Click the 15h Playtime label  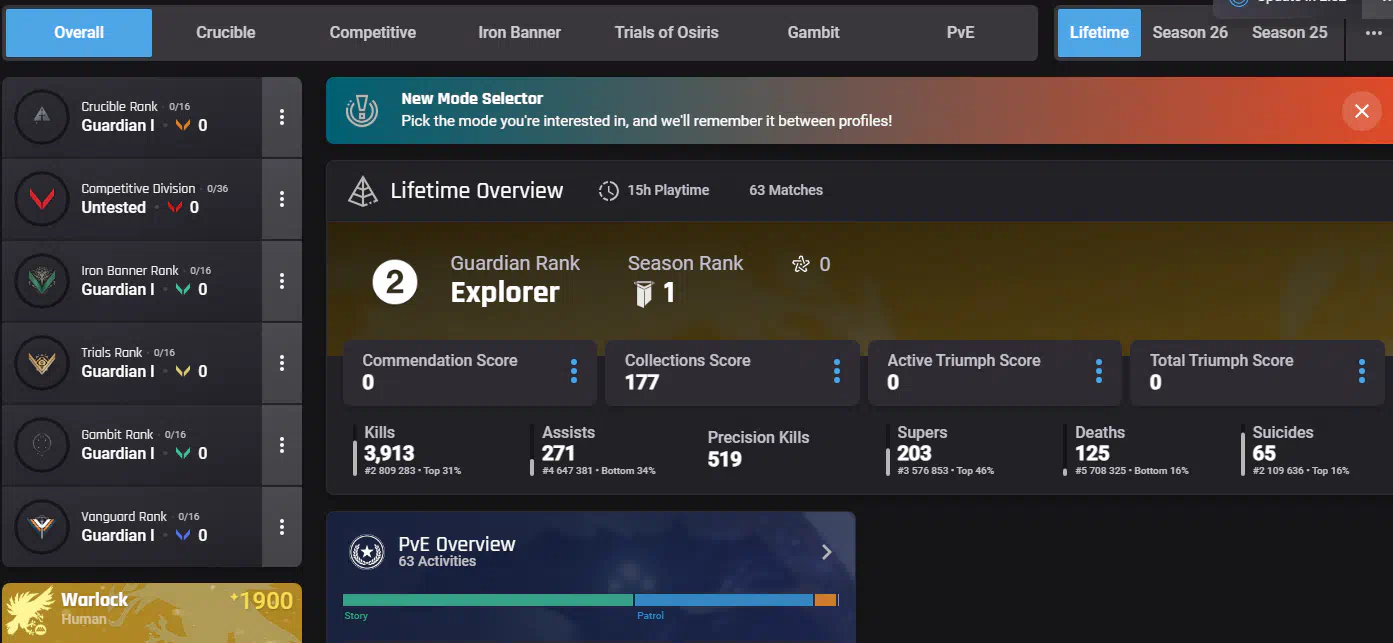pyautogui.click(x=668, y=190)
